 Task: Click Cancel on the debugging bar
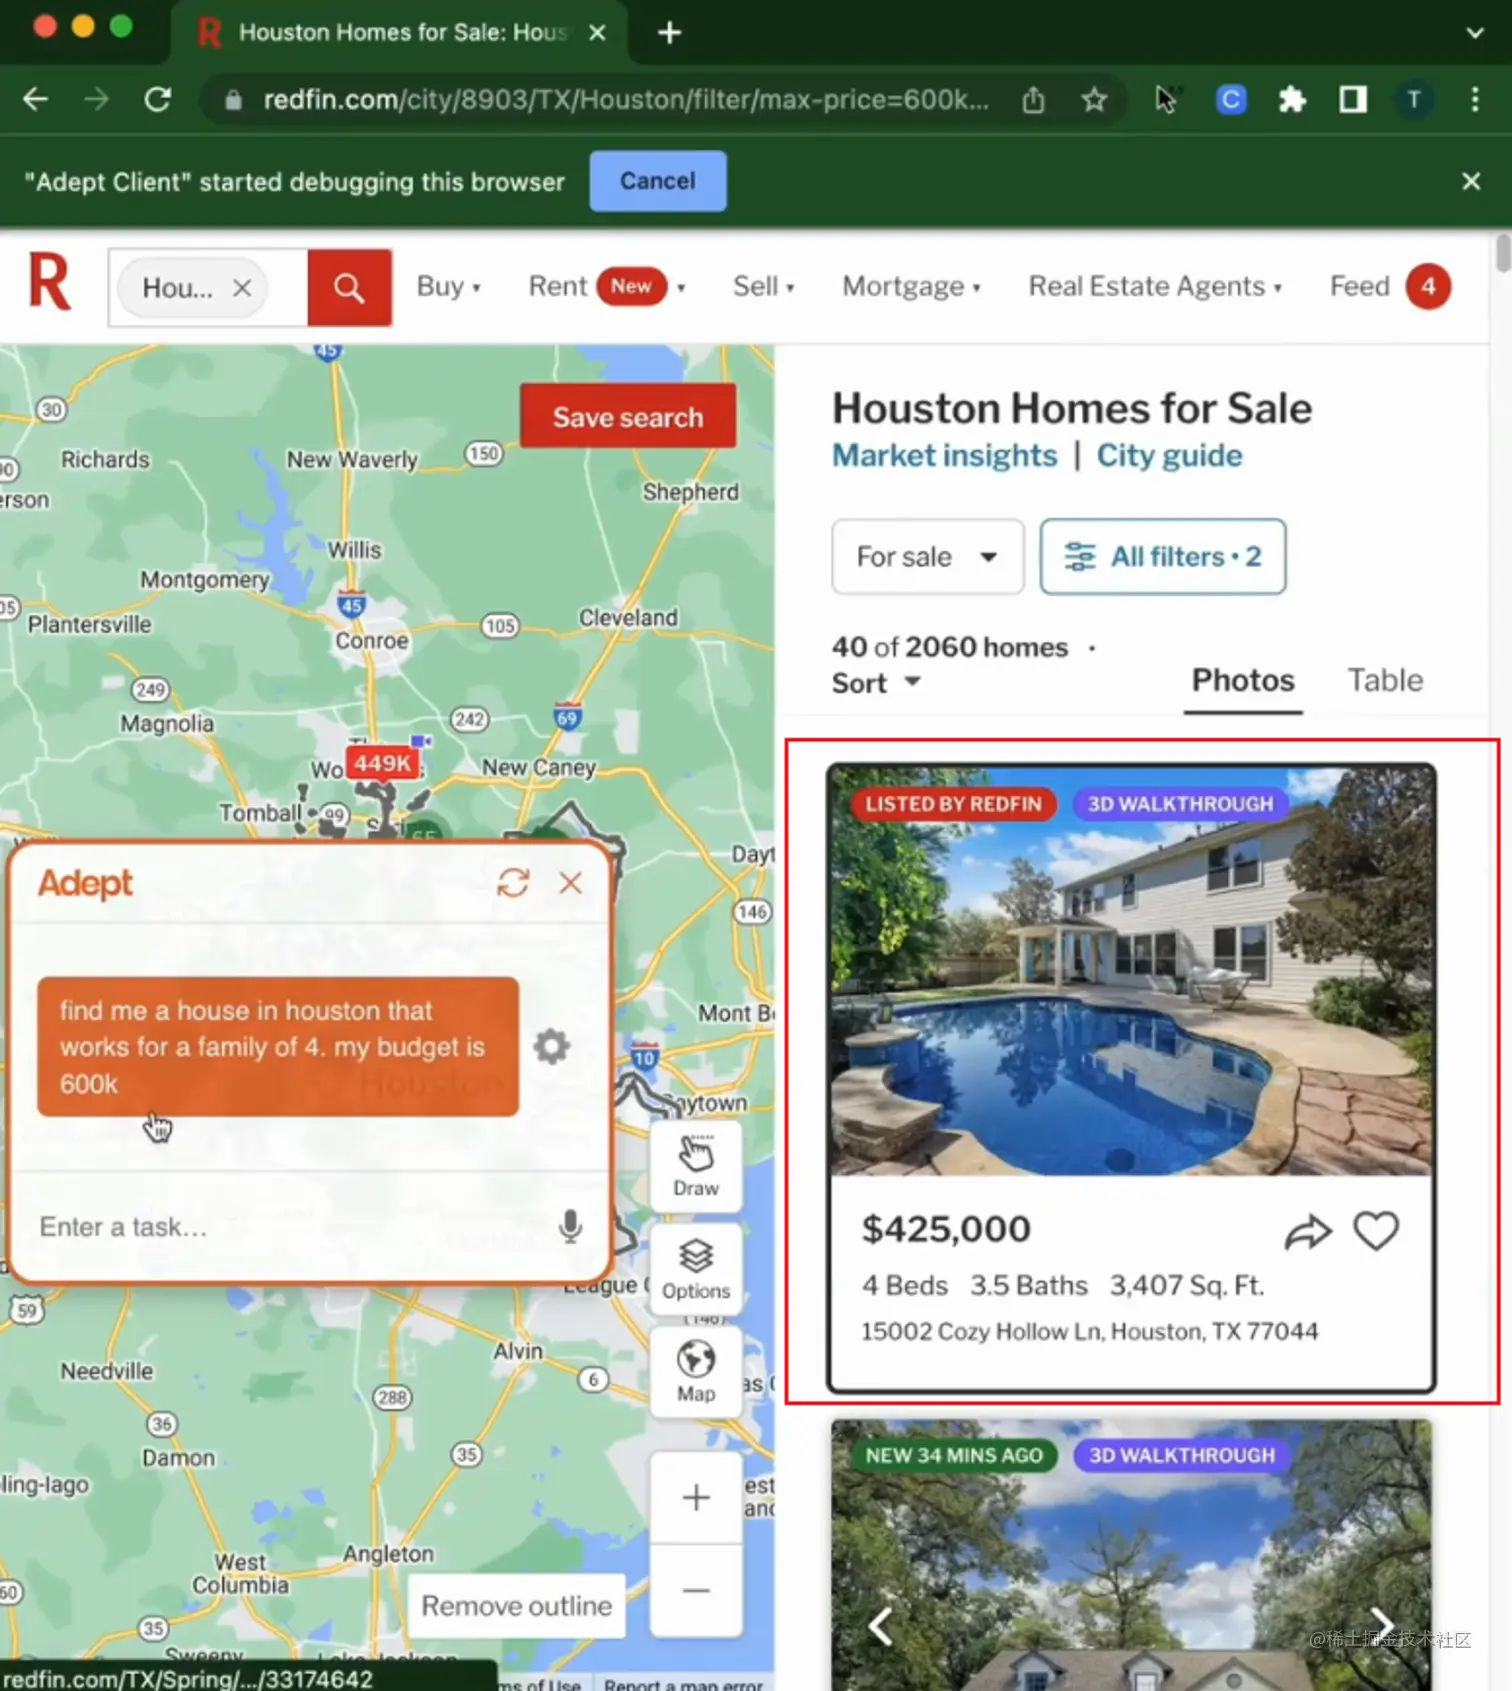tap(657, 181)
